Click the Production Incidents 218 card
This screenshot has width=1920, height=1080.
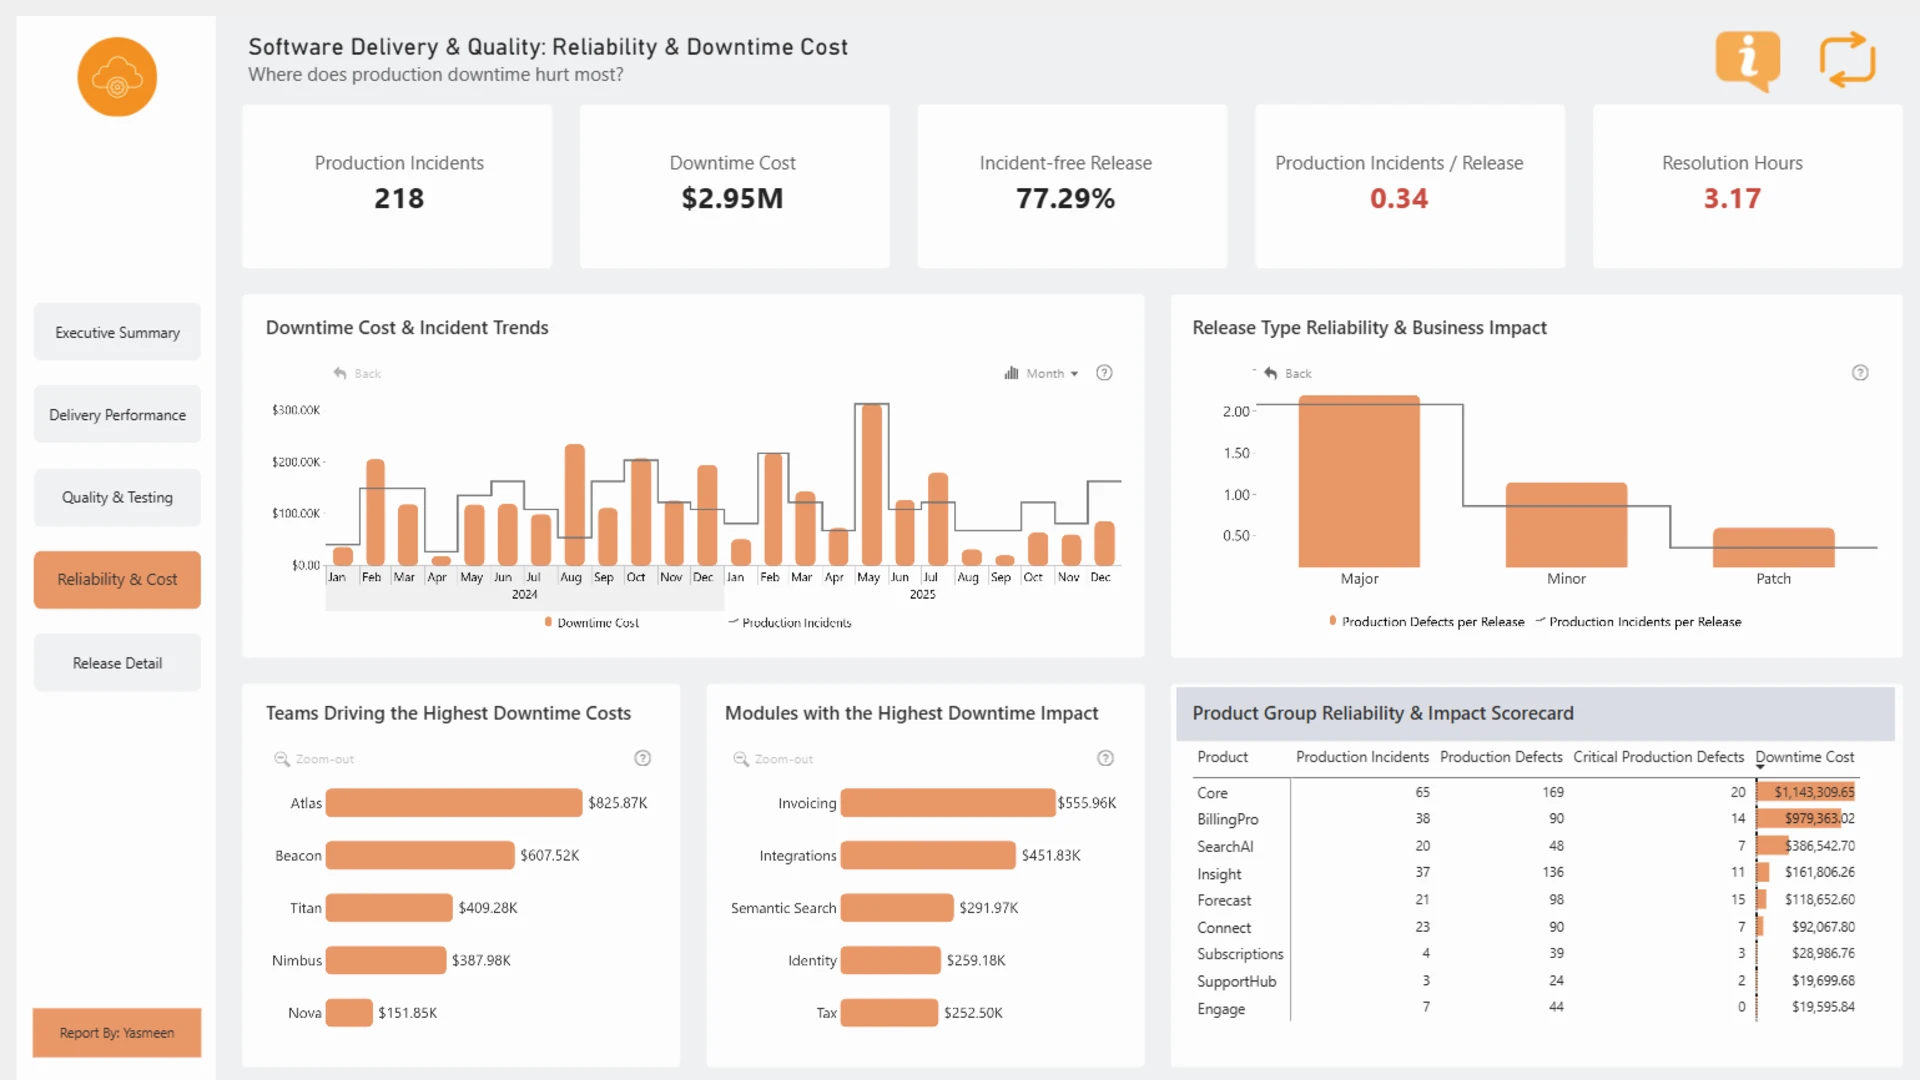click(x=397, y=186)
